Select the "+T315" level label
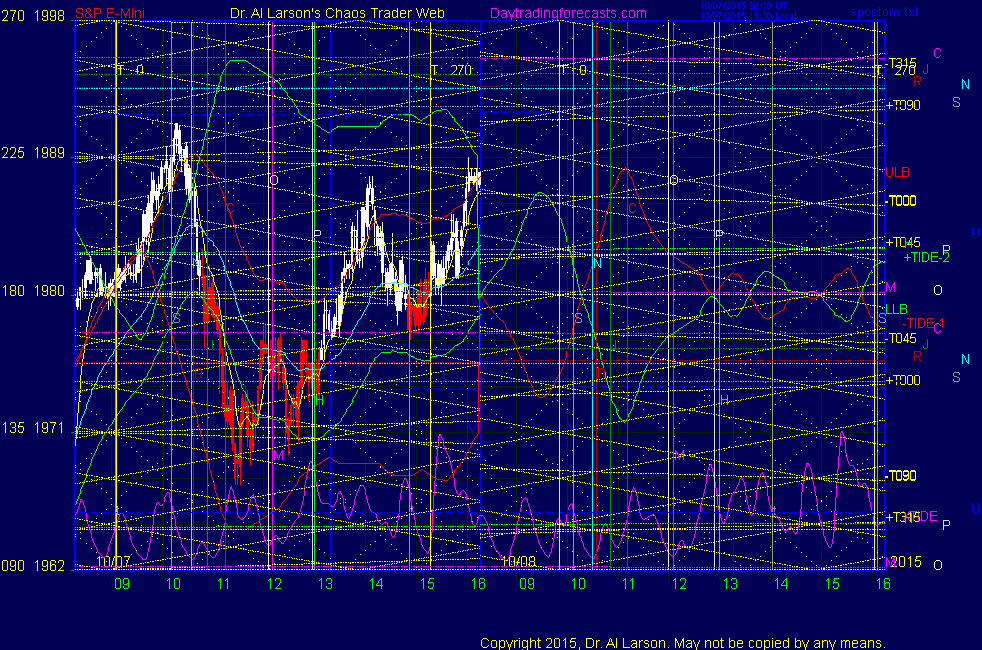This screenshot has height=650, width=982. [903, 517]
